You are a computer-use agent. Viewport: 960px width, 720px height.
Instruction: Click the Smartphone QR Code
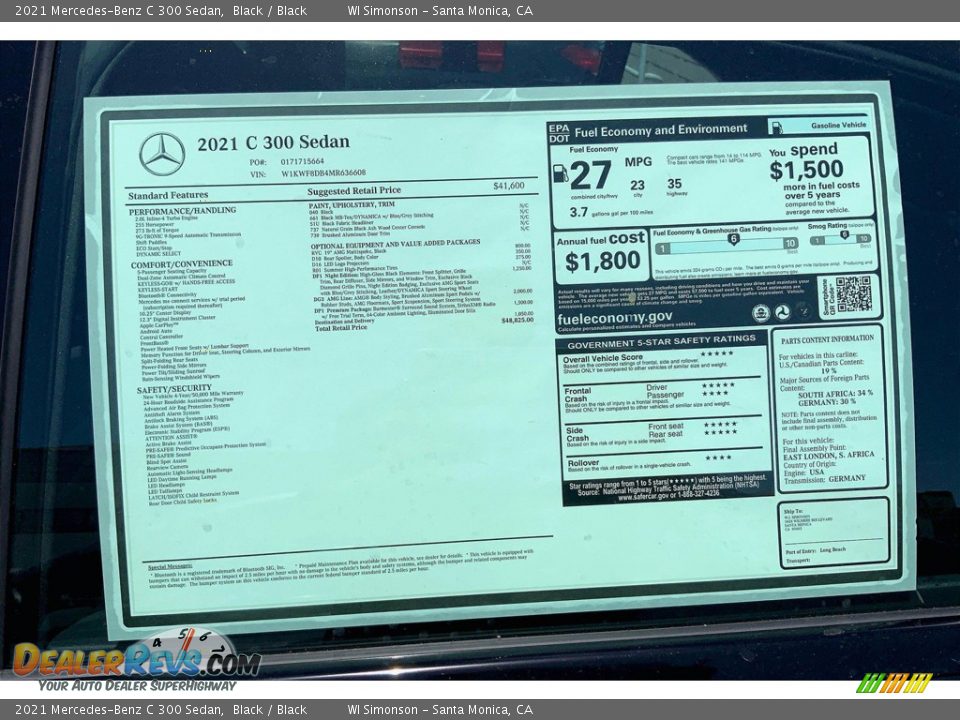click(856, 297)
